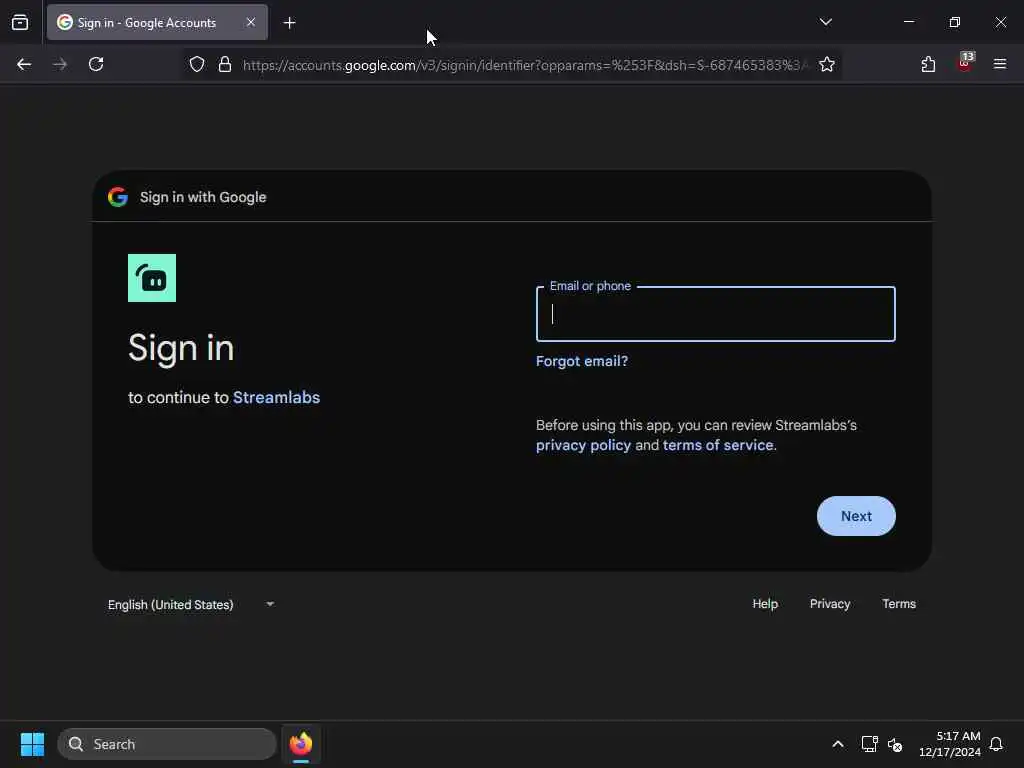Restore down the Firefox window
Screen dimensions: 1024x768
coord(955,22)
